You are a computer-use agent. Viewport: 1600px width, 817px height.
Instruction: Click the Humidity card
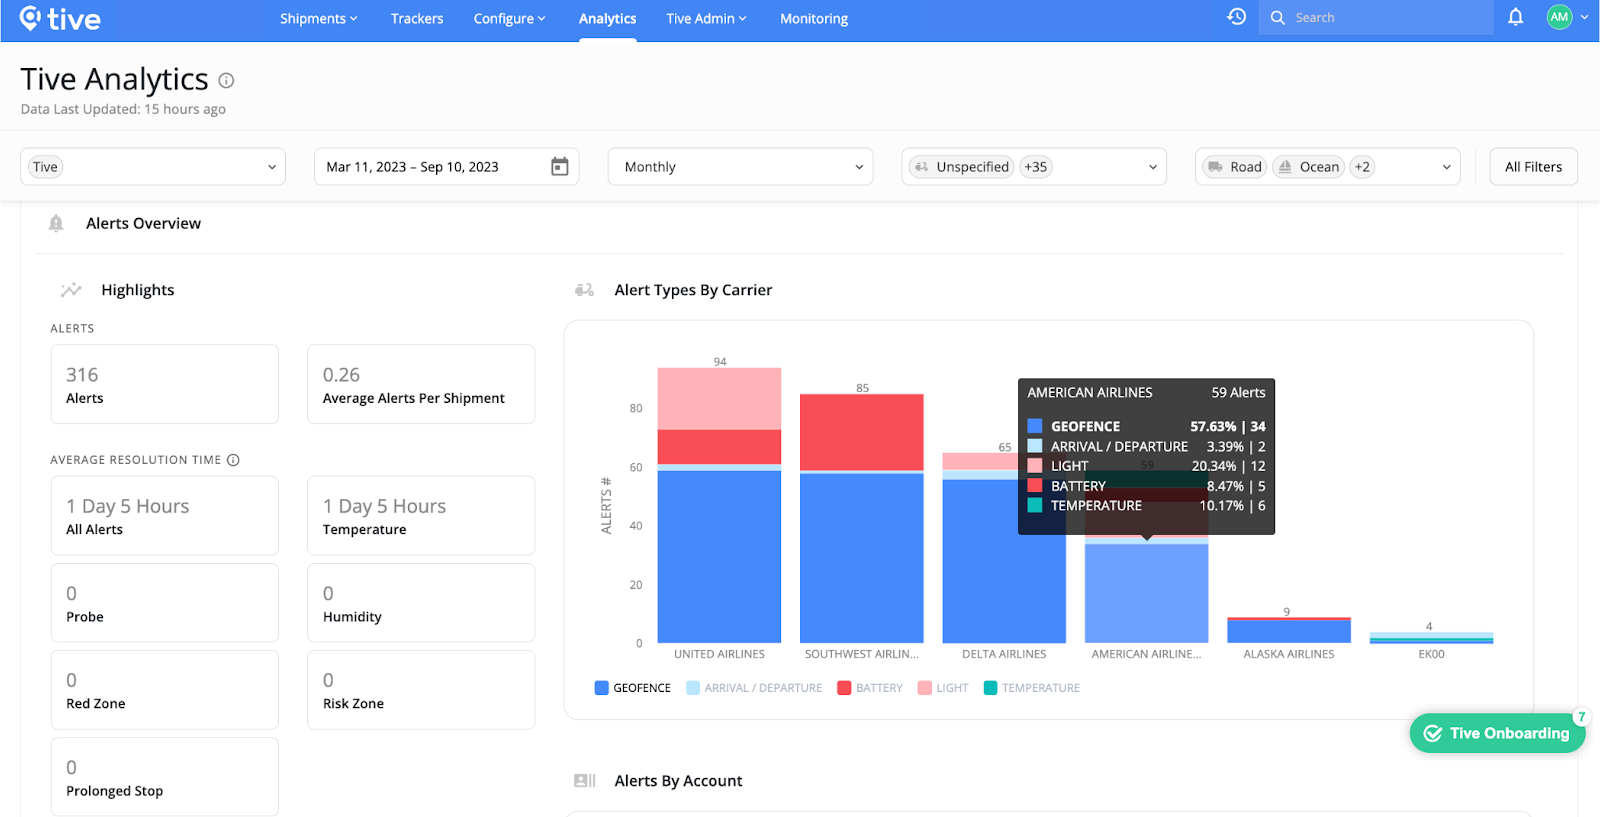tap(421, 603)
